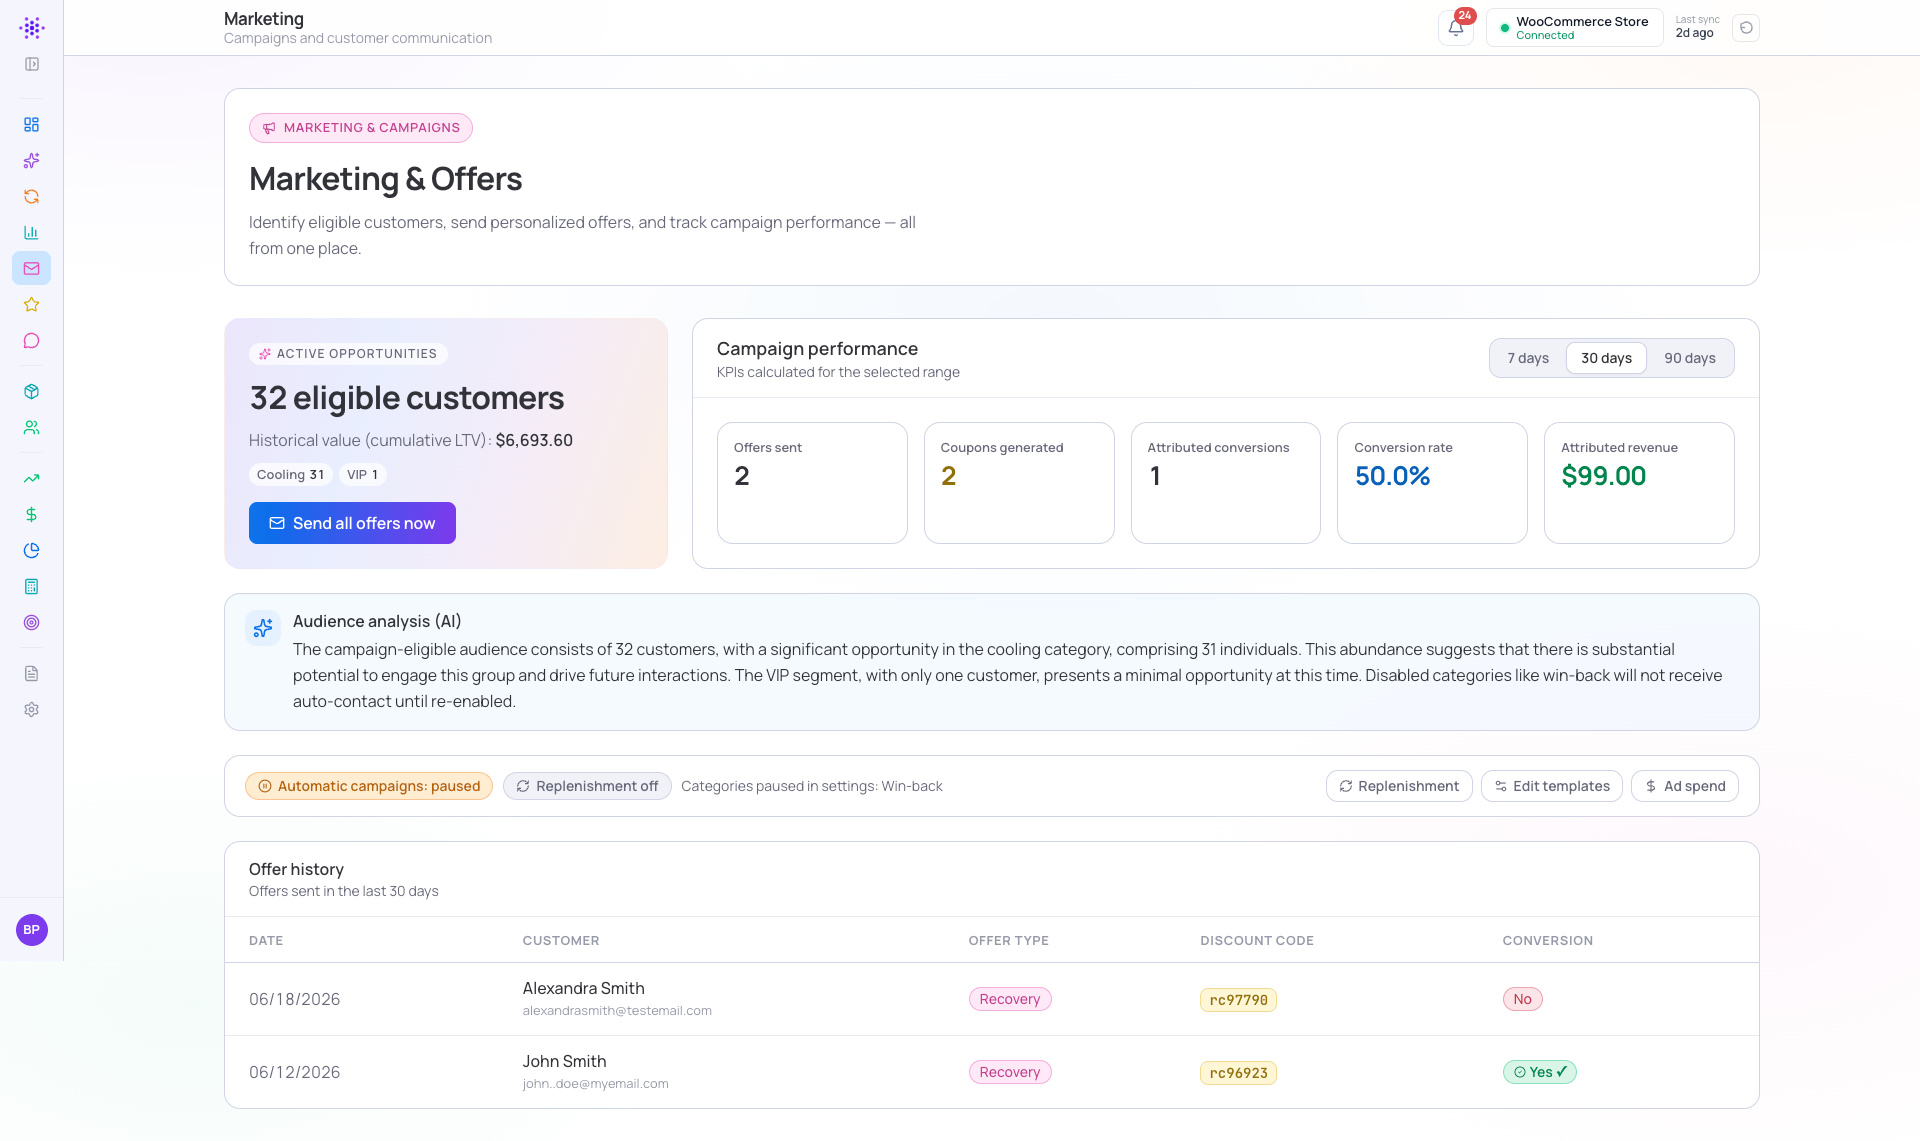Select the 90 days range

pyautogui.click(x=1690, y=358)
